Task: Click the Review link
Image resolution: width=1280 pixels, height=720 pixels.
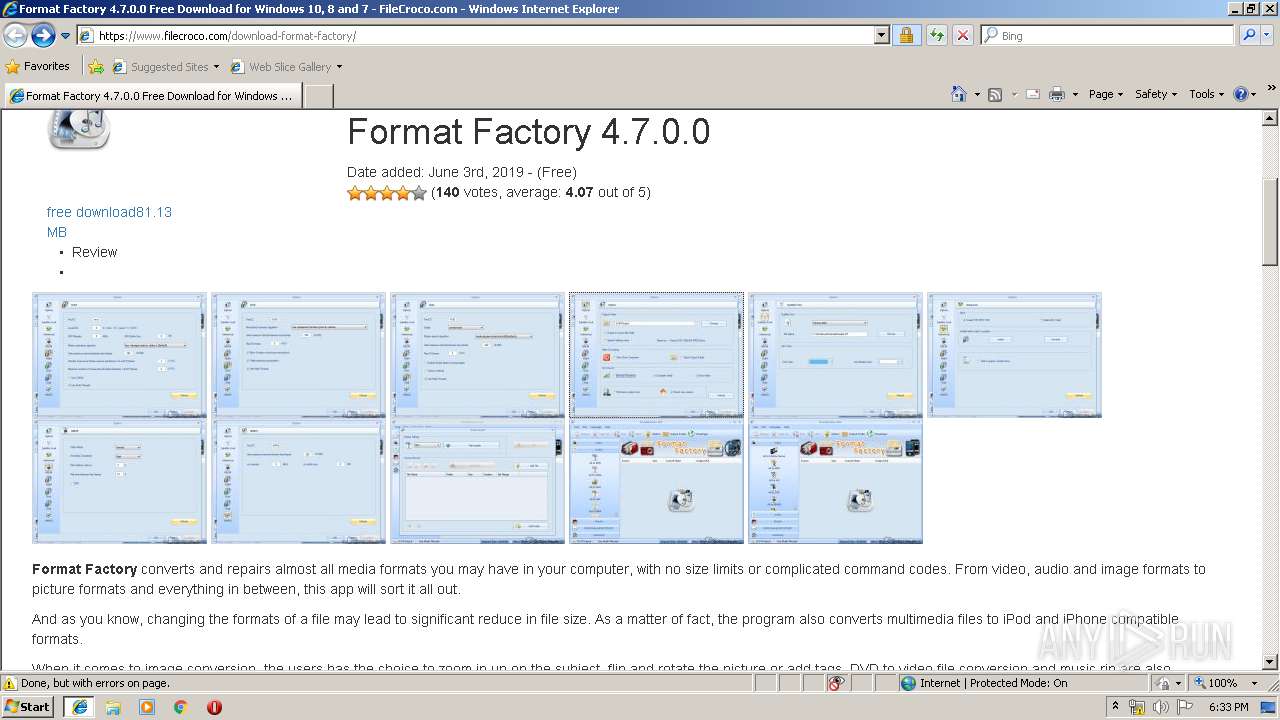Action: [94, 252]
